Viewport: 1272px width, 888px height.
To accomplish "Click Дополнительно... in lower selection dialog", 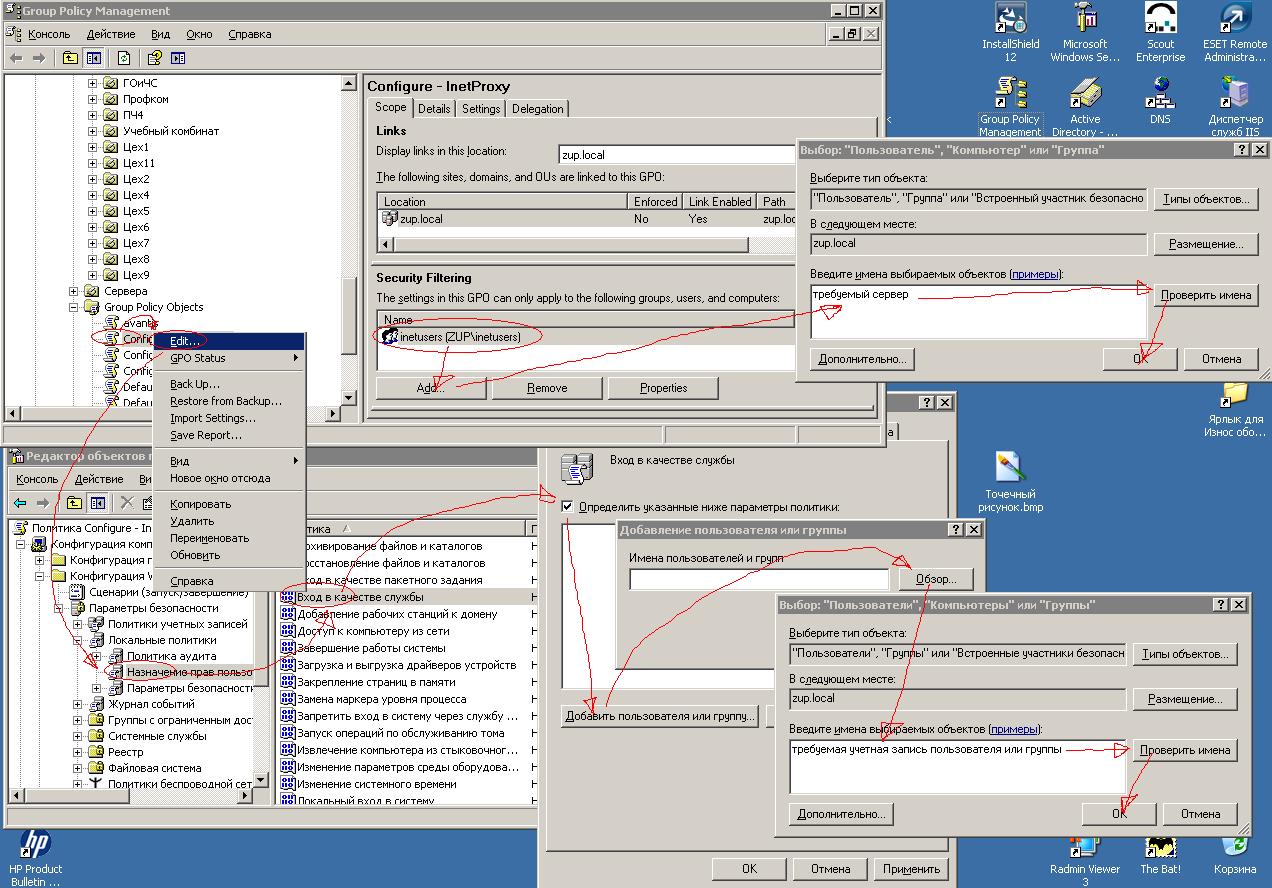I will coord(840,814).
